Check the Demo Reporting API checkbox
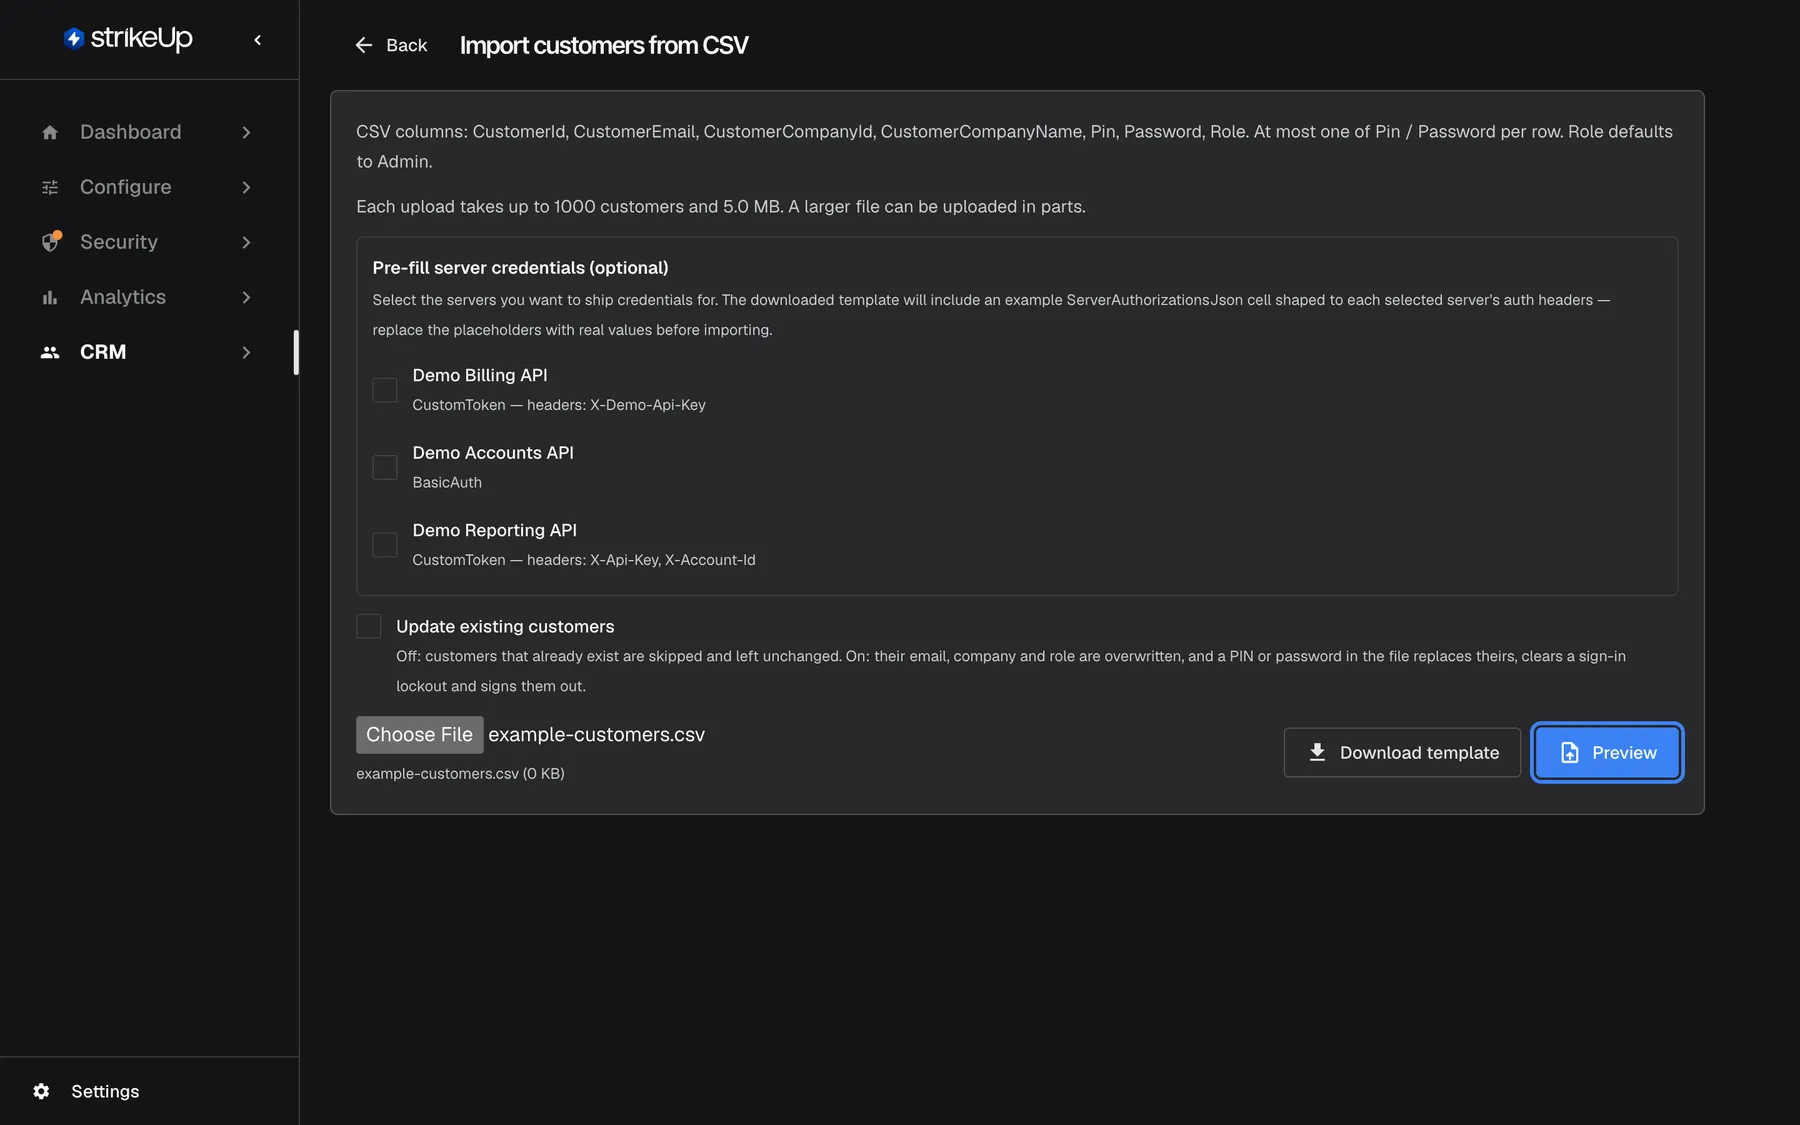The height and width of the screenshot is (1125, 1800). (x=385, y=545)
